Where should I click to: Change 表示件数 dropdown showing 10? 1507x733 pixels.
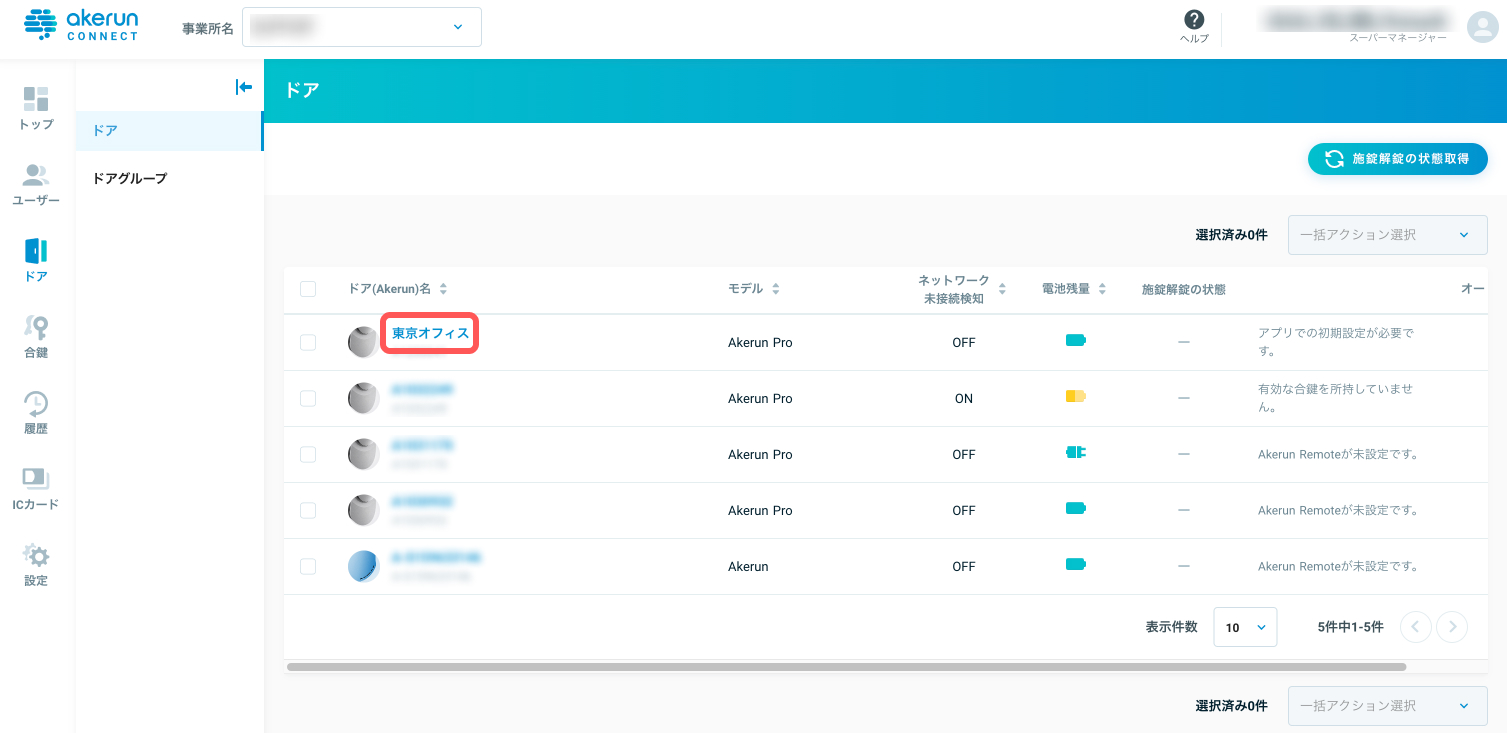point(1245,627)
